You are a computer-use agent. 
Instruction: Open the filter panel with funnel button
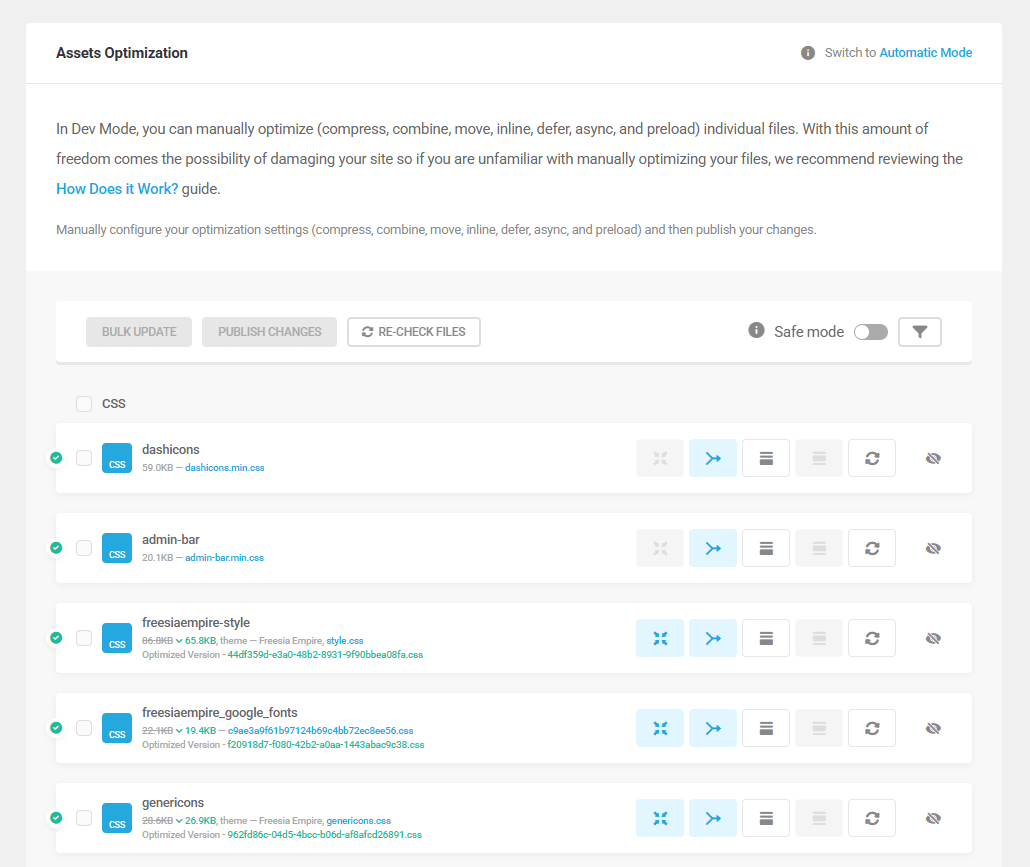coord(920,332)
